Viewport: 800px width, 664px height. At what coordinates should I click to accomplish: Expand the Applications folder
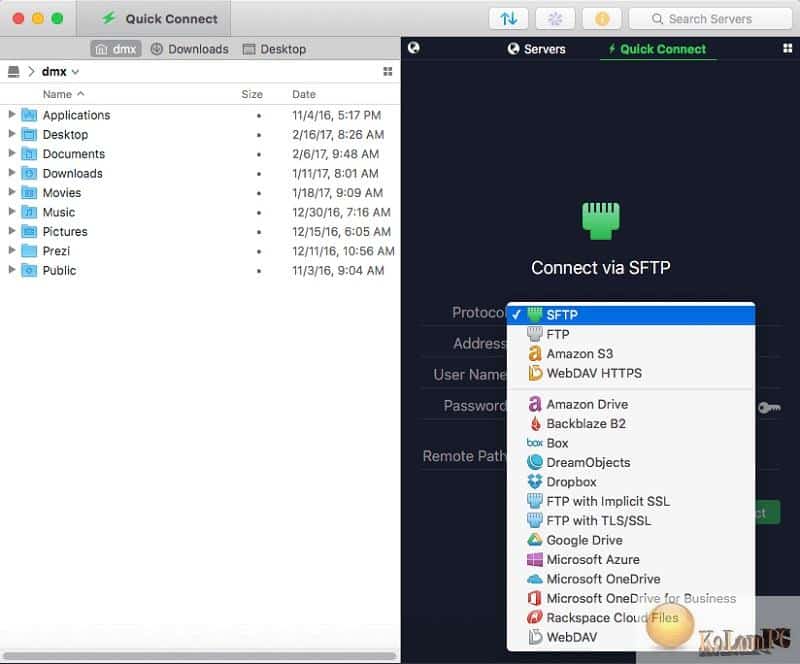[x=12, y=114]
